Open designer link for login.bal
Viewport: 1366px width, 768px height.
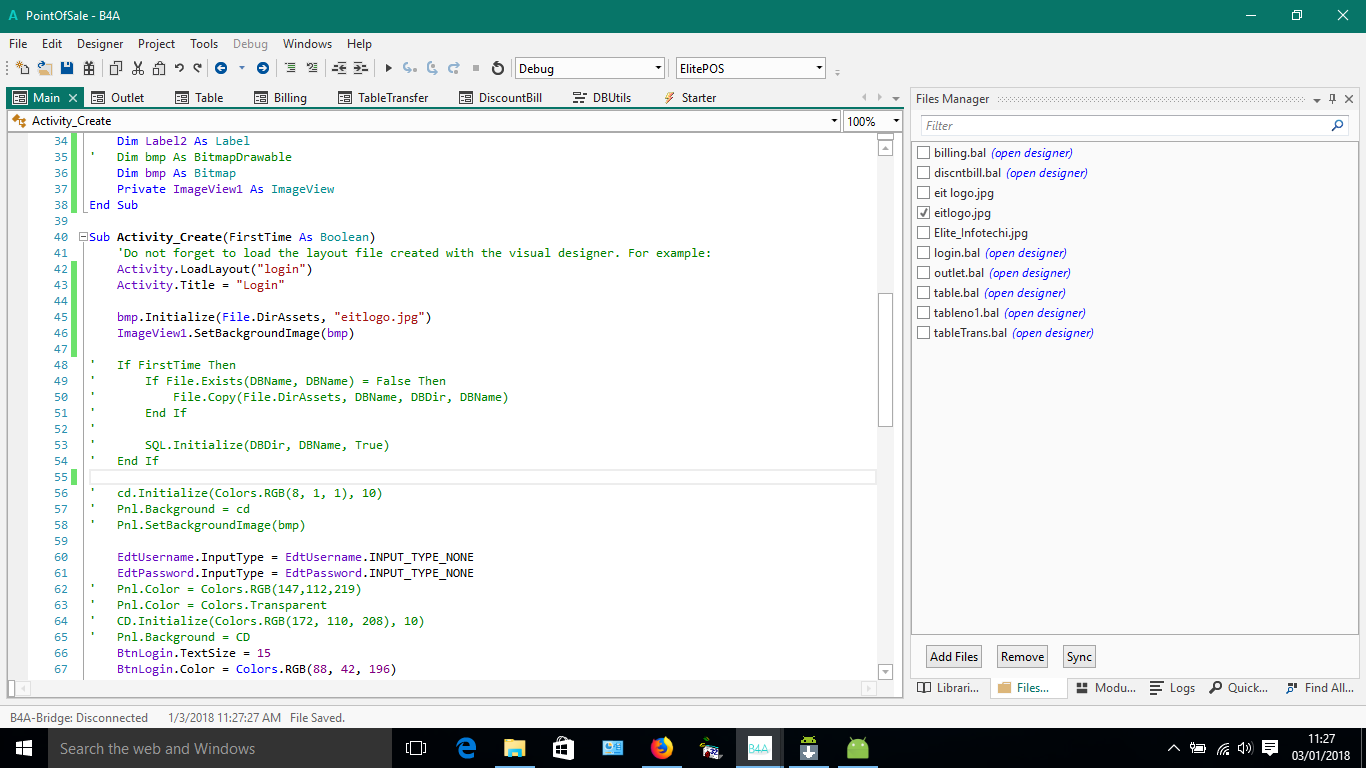coord(1026,253)
